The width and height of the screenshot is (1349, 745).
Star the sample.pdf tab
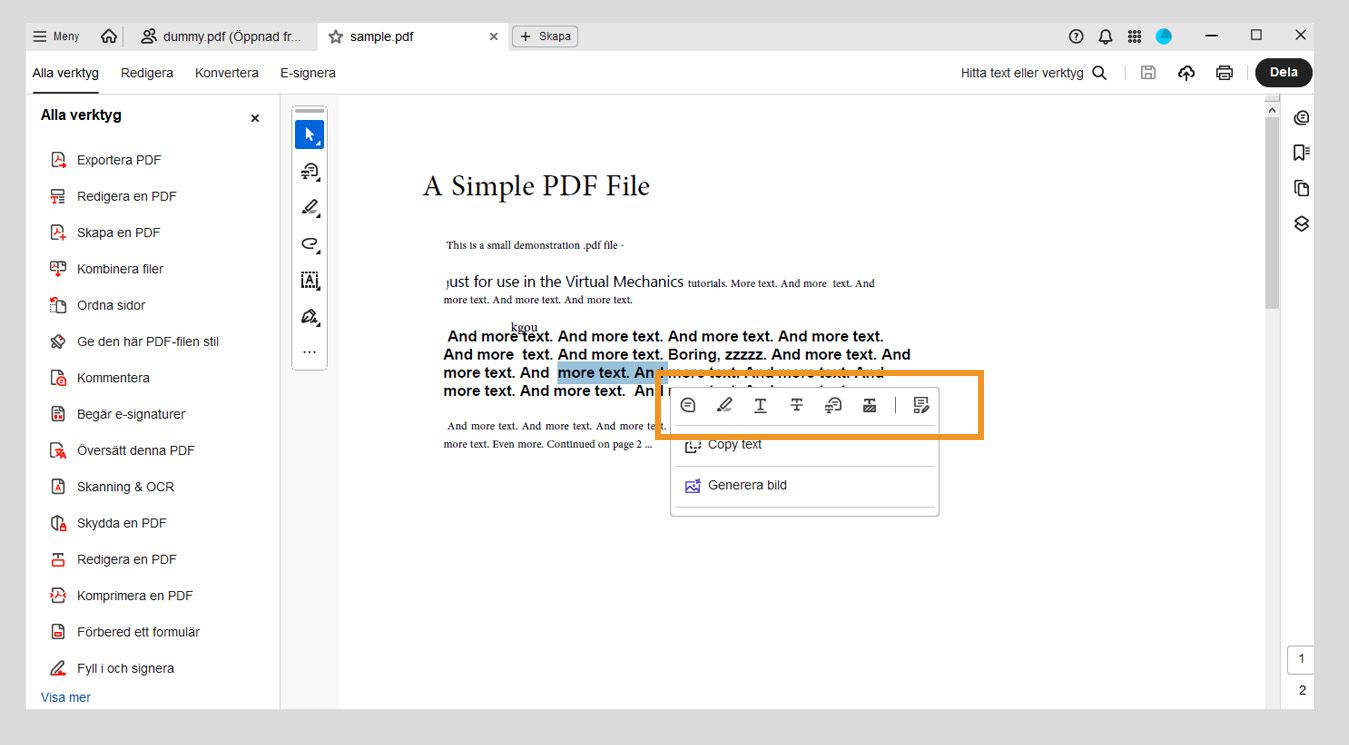tap(336, 36)
